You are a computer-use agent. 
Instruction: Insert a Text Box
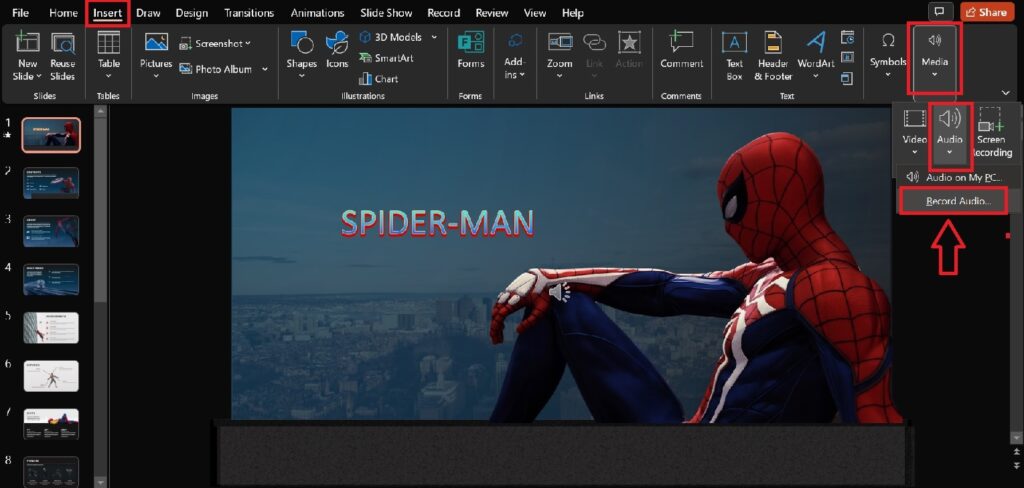(x=735, y=56)
